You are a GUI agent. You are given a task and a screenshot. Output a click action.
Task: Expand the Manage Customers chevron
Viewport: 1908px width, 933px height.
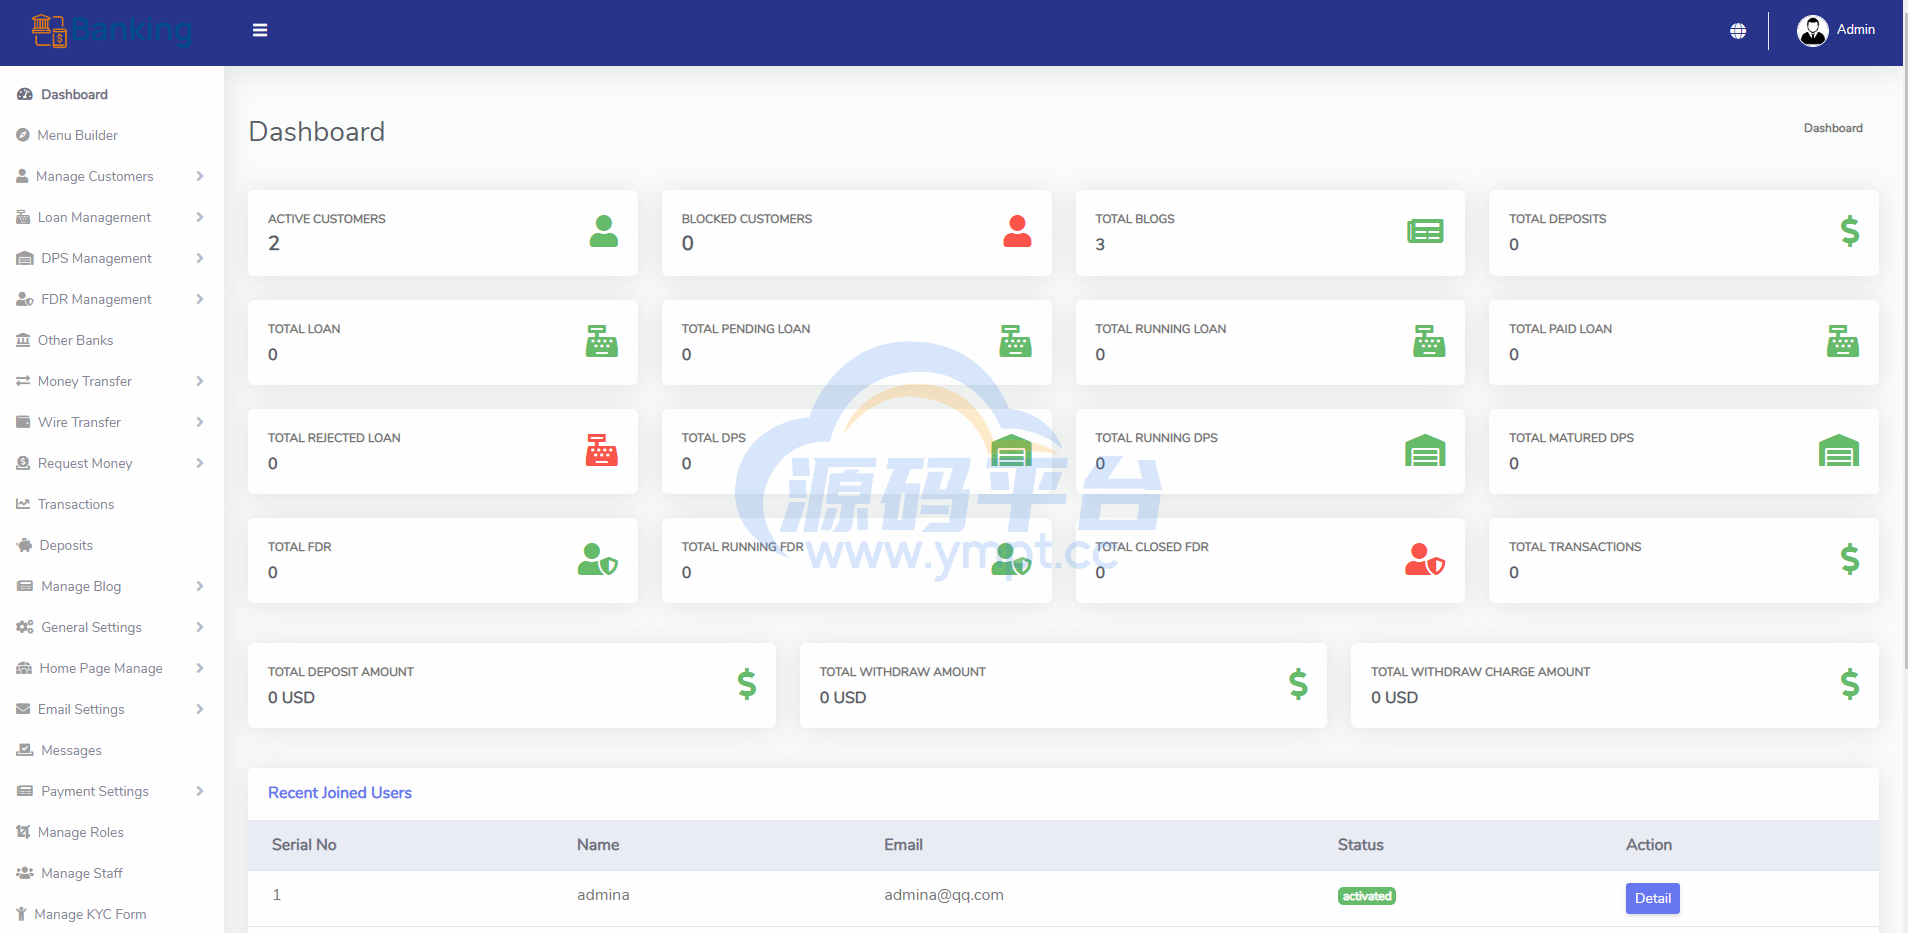tap(200, 176)
